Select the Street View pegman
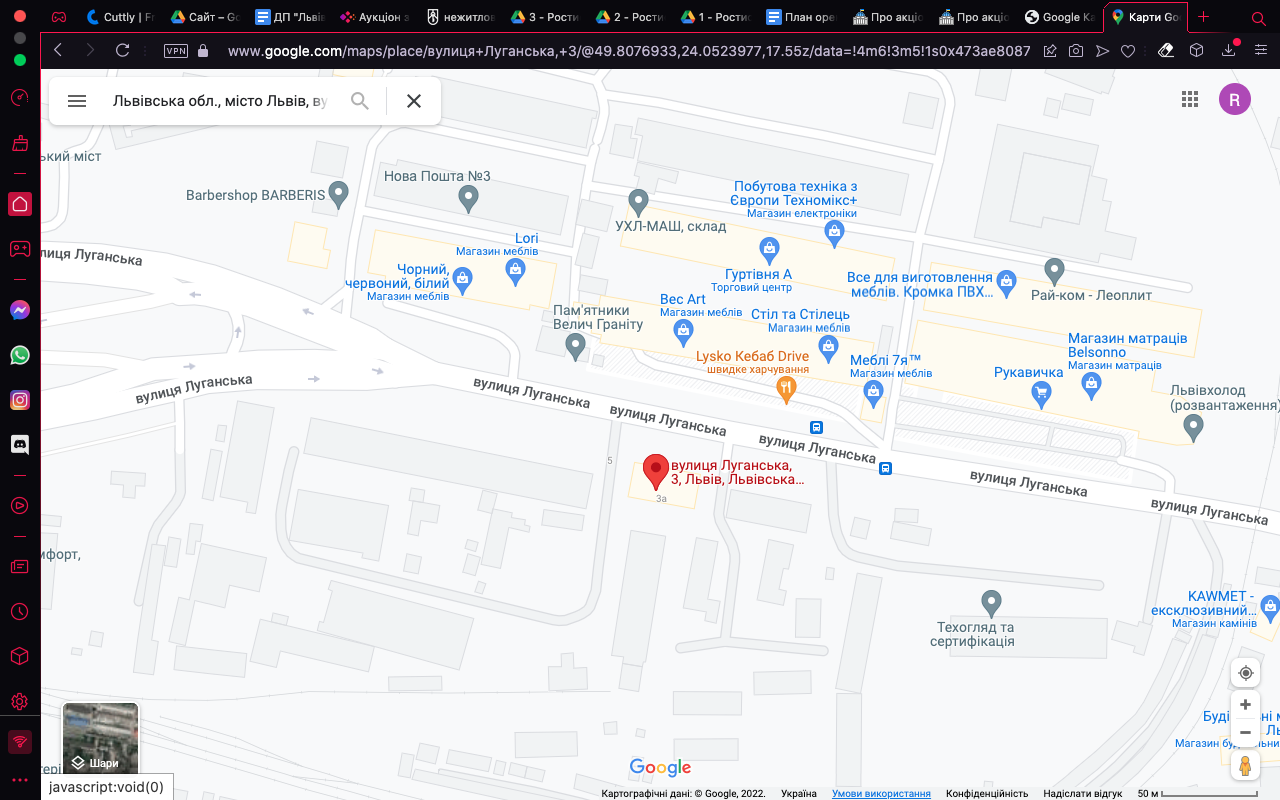The image size is (1280, 800). point(1245,766)
